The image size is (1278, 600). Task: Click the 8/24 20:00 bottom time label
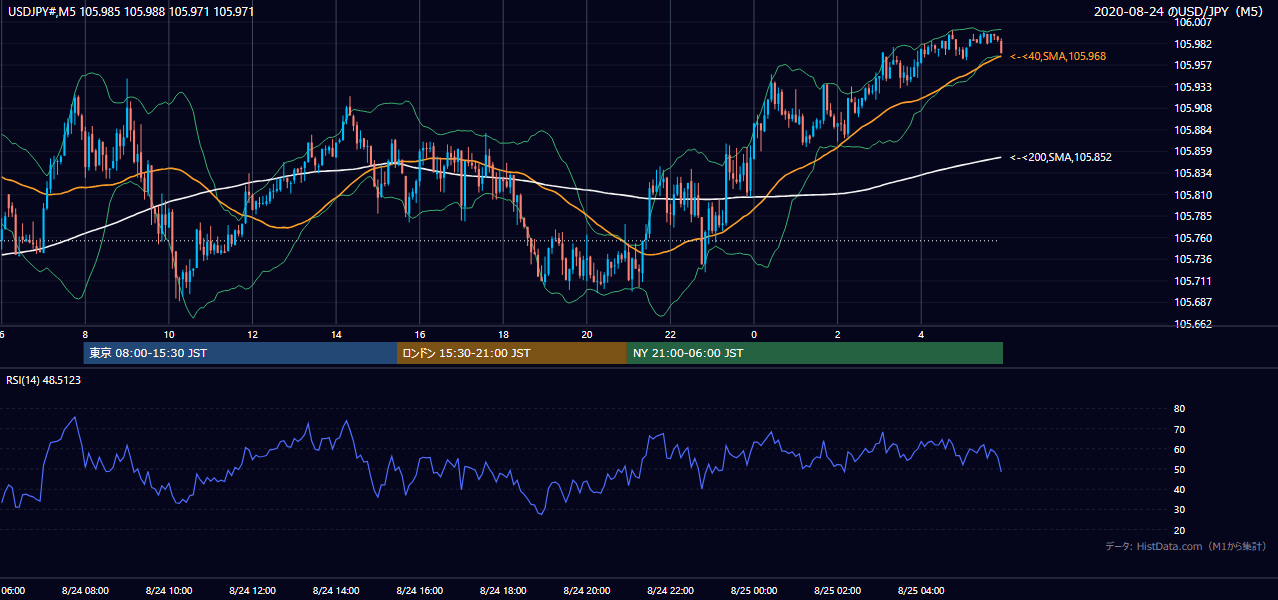click(x=586, y=590)
